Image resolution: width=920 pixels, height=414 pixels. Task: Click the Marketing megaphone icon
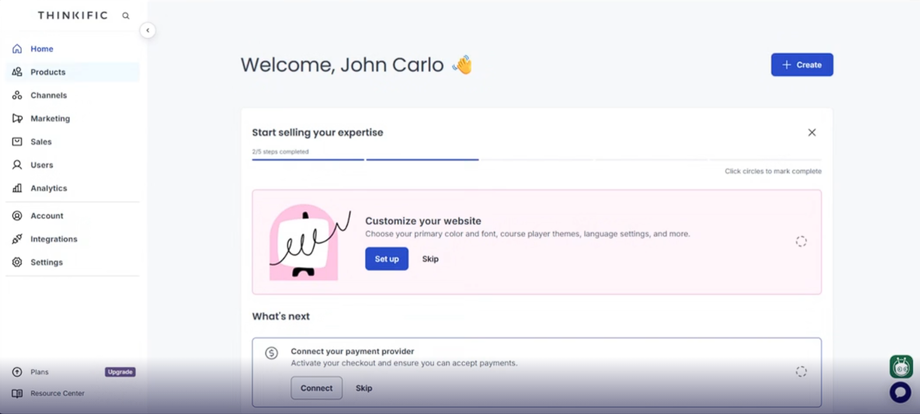pos(17,118)
